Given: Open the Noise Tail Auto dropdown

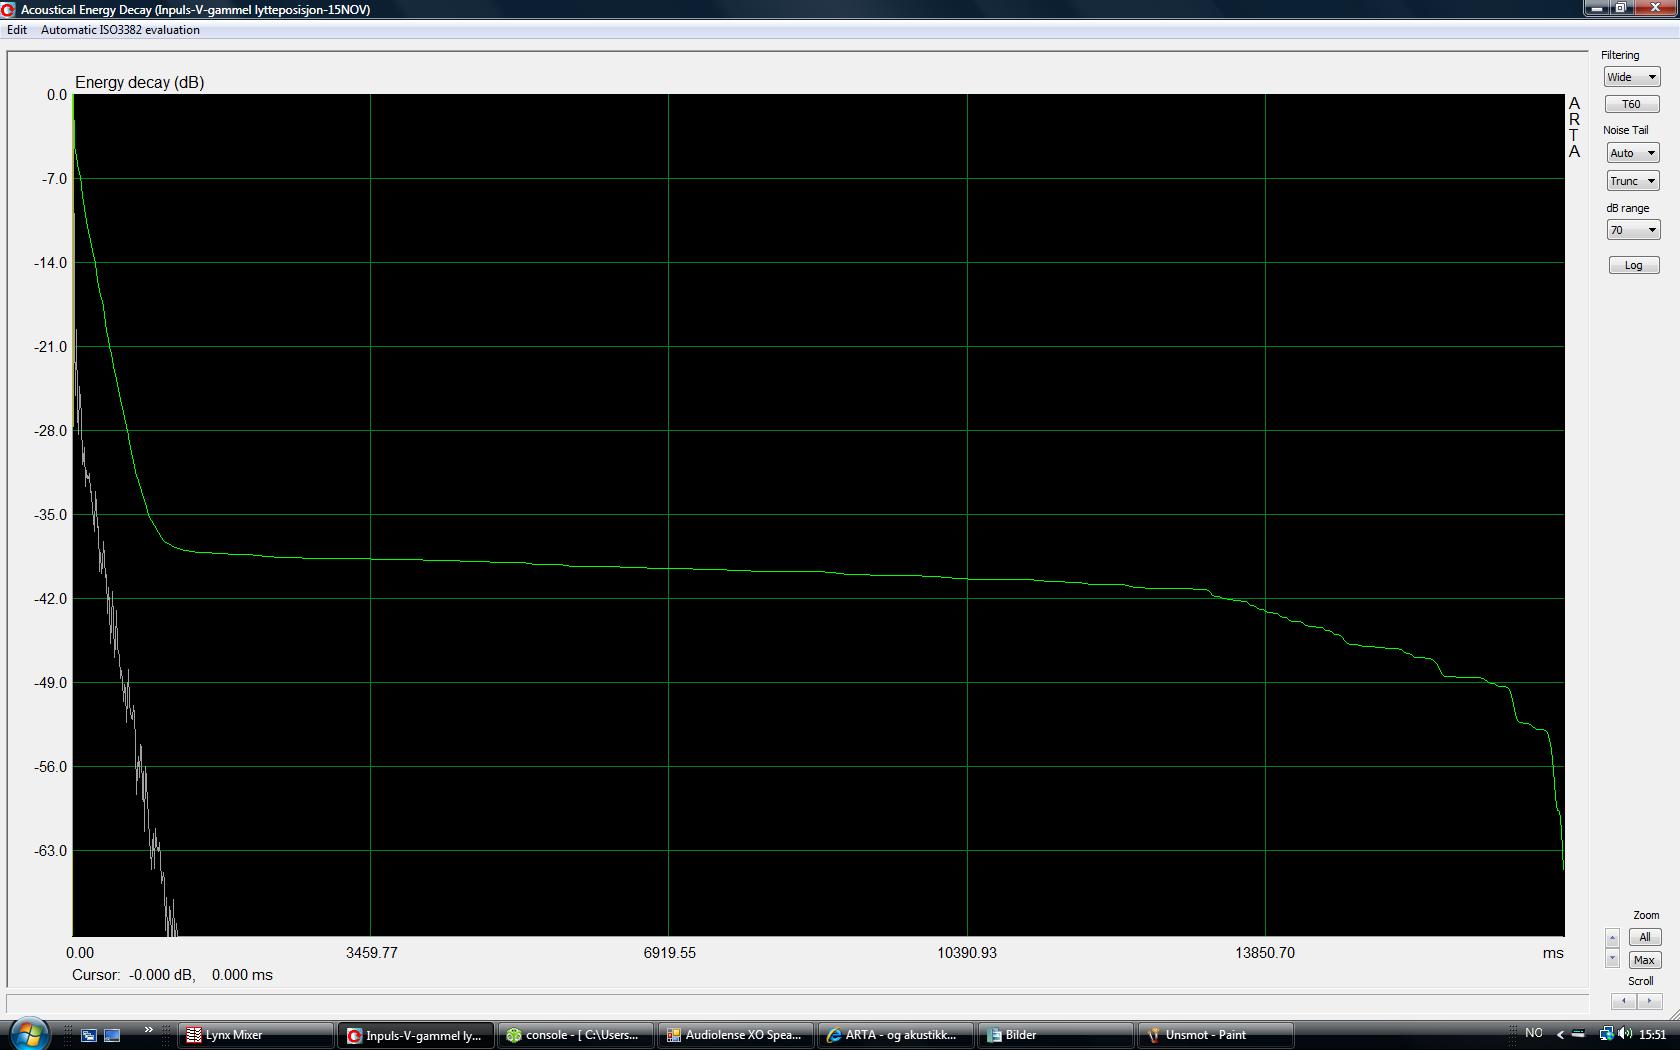Looking at the screenshot, I should 1633,153.
